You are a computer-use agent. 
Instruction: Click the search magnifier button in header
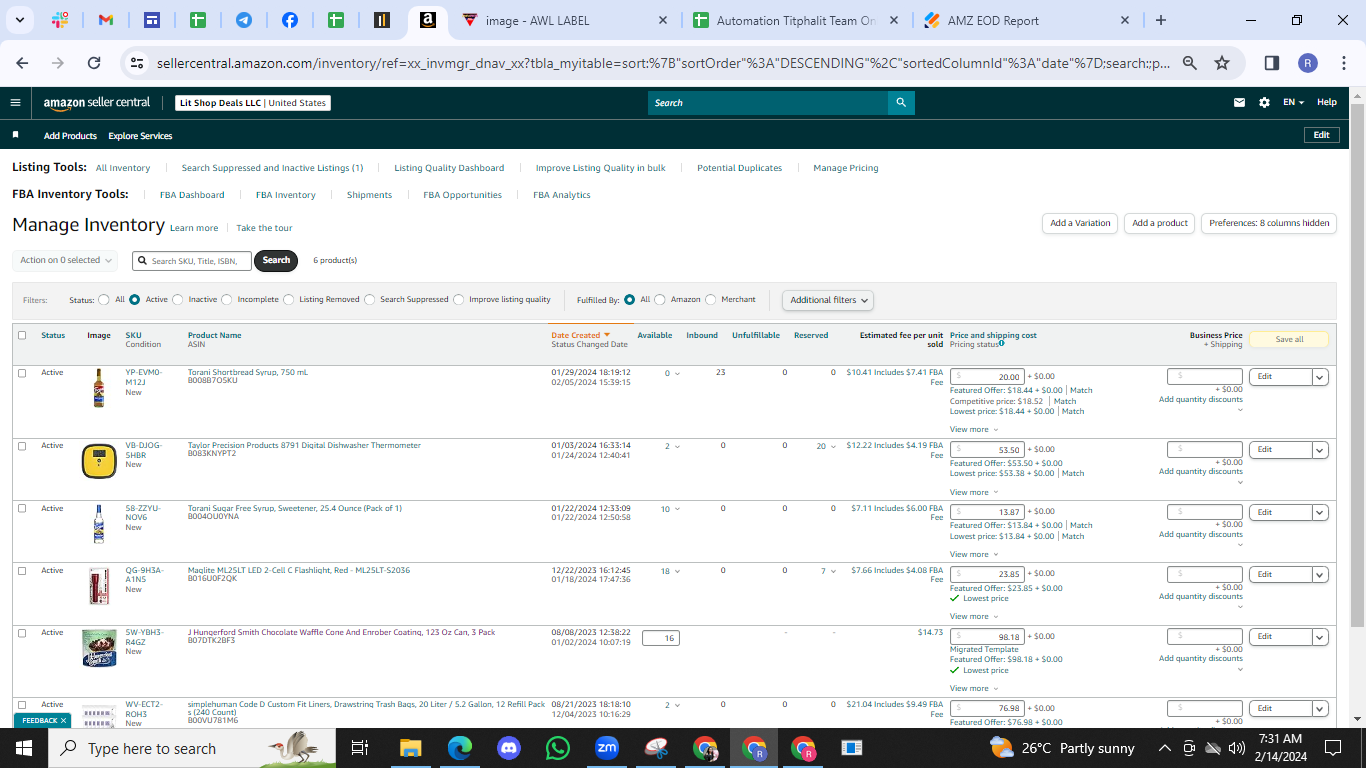[x=901, y=102]
